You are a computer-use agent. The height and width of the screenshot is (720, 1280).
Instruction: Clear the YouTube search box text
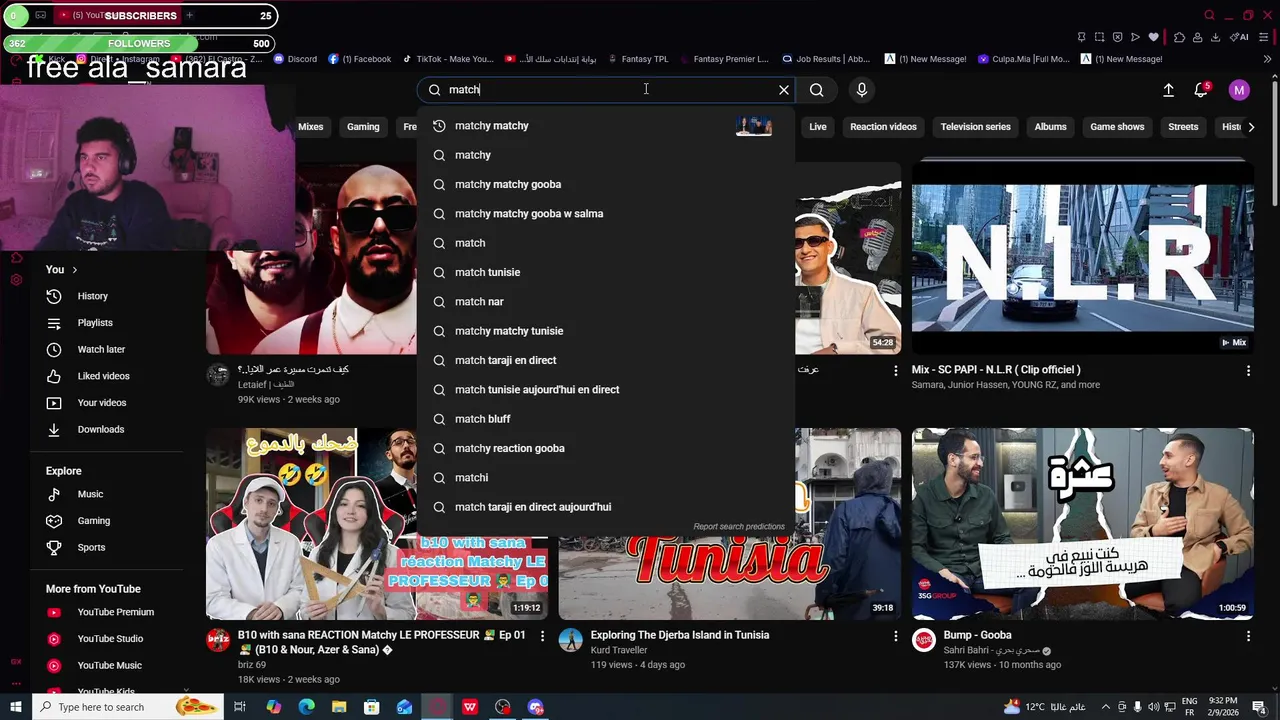point(784,90)
